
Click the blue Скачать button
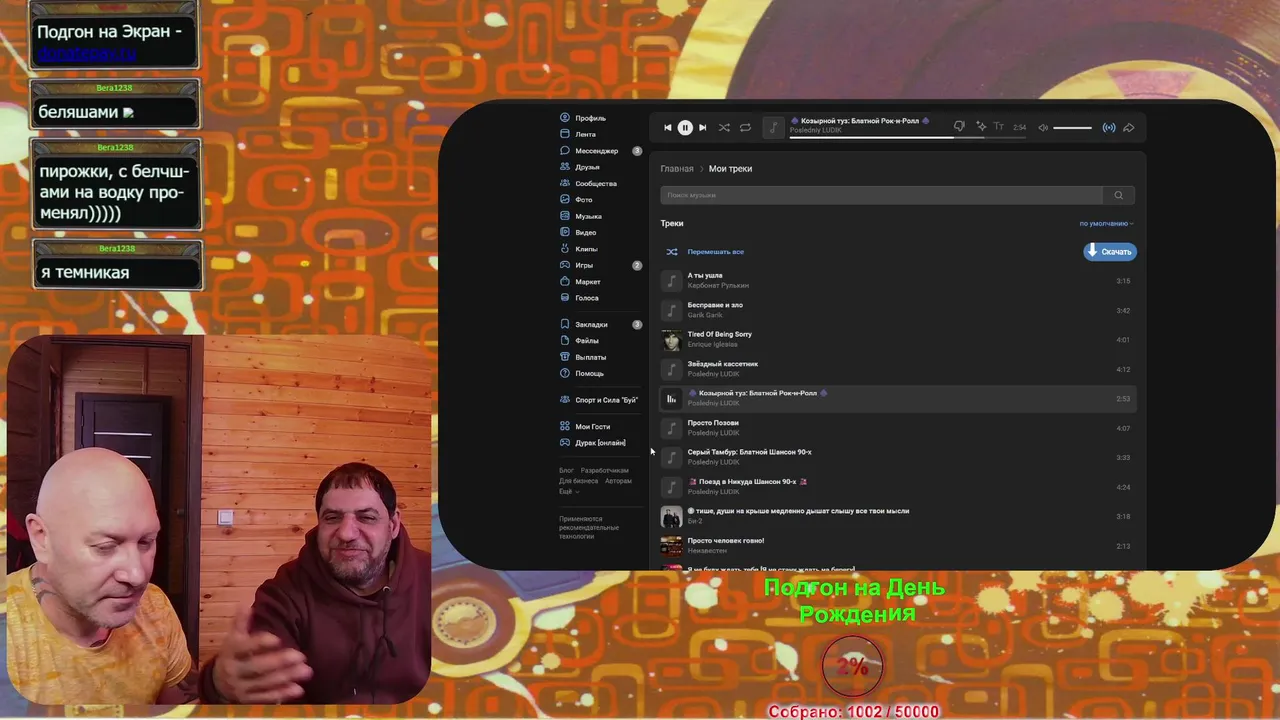click(1110, 252)
